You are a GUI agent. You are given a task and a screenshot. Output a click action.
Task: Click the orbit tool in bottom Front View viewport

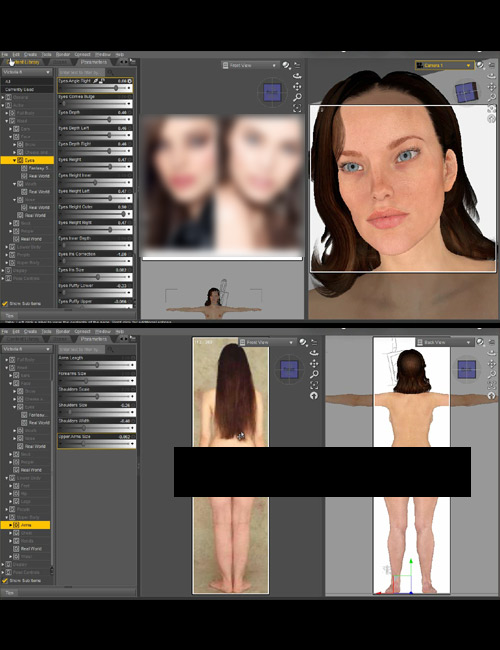click(314, 353)
